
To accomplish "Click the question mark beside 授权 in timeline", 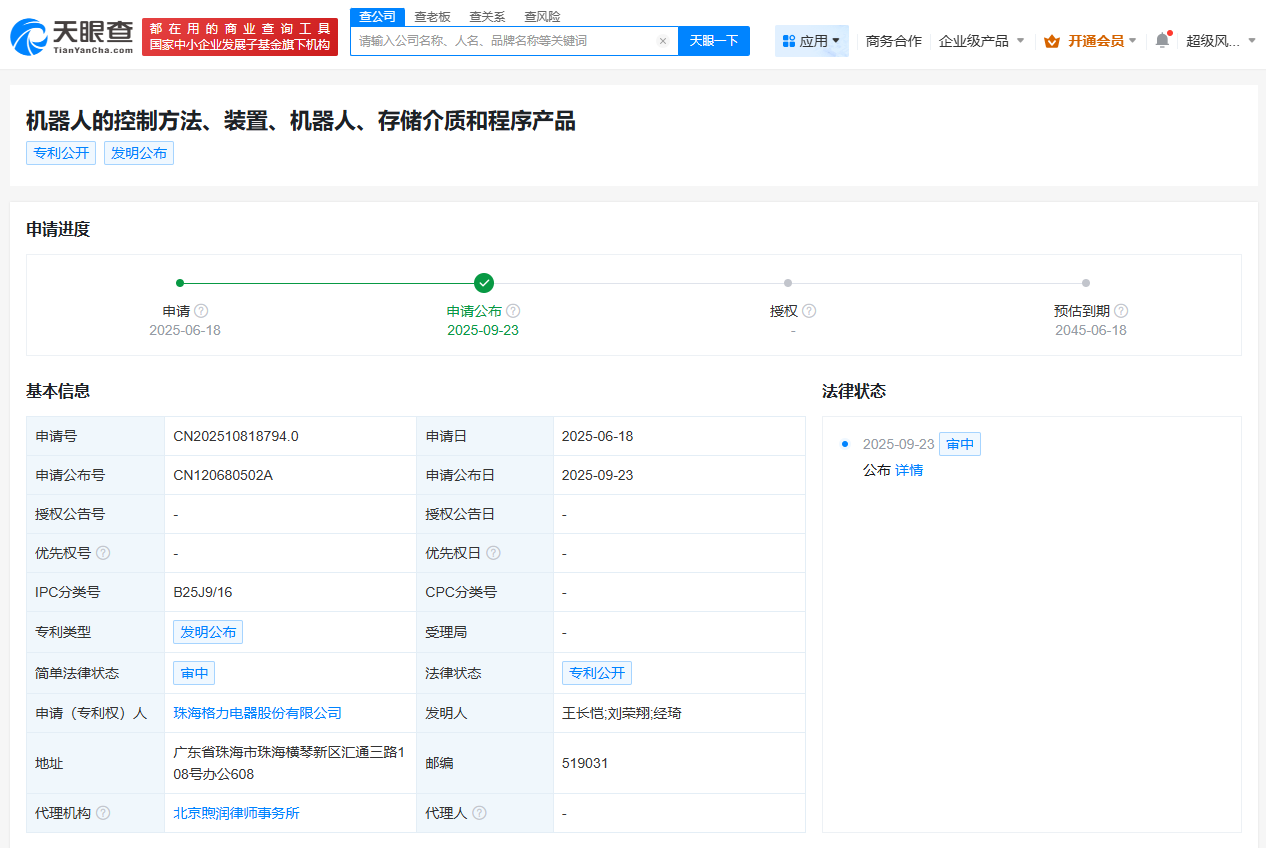I will coord(810,311).
